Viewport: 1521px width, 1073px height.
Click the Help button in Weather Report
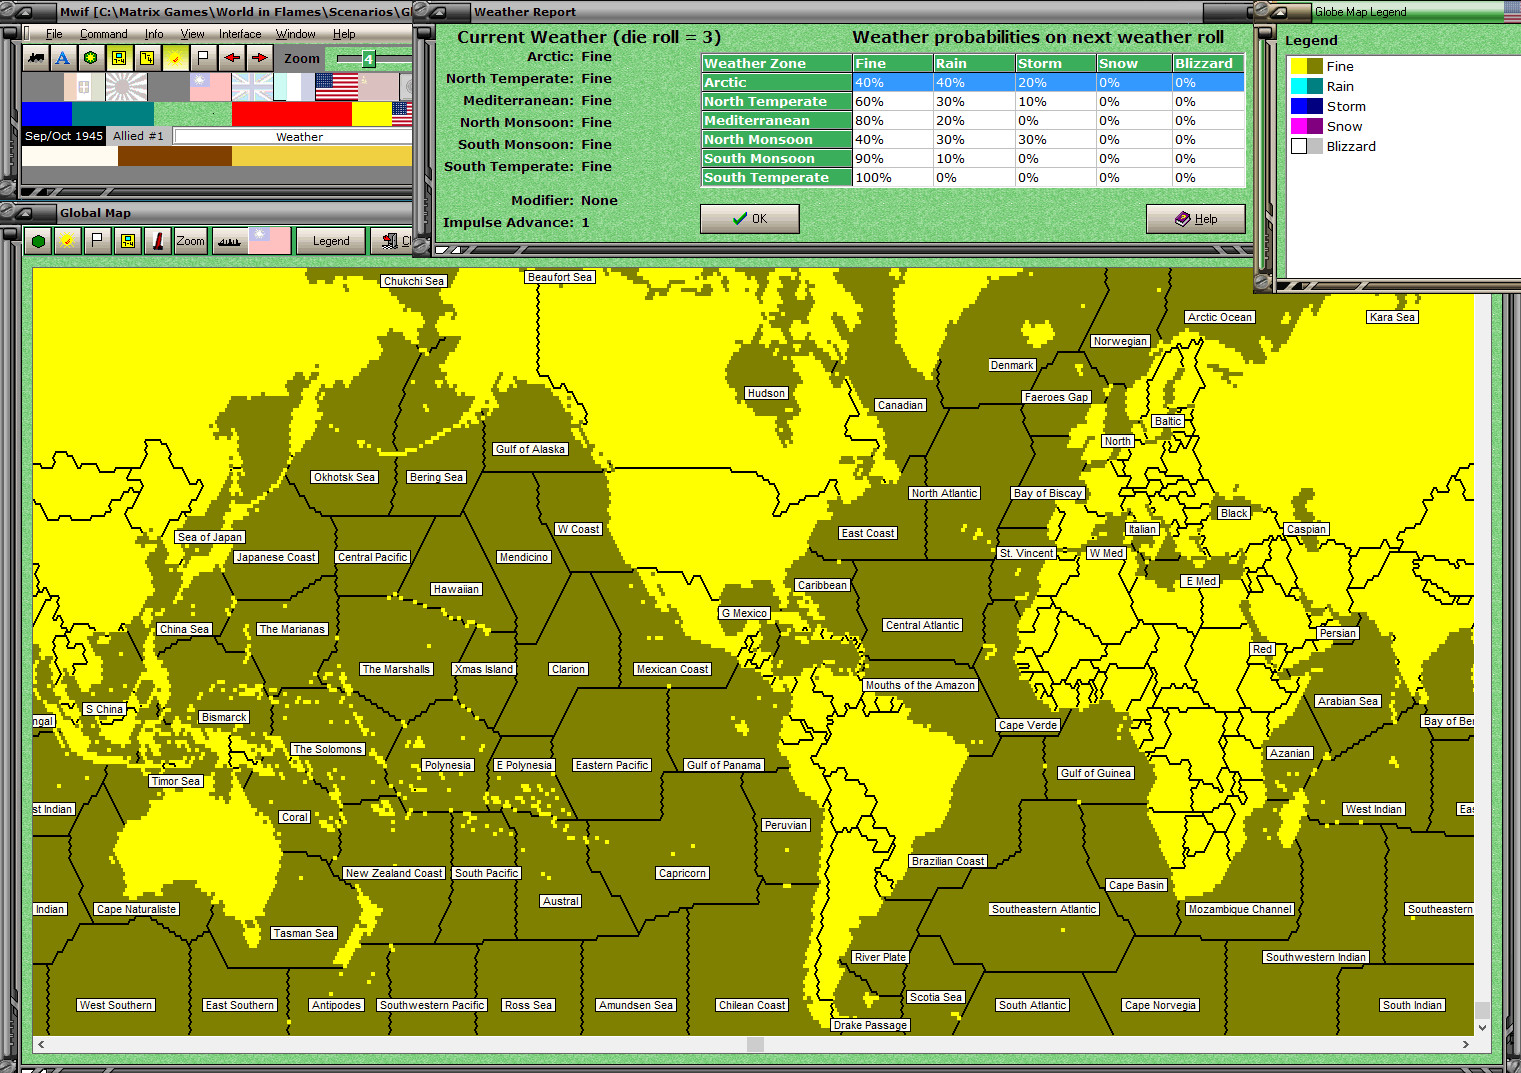click(1196, 219)
